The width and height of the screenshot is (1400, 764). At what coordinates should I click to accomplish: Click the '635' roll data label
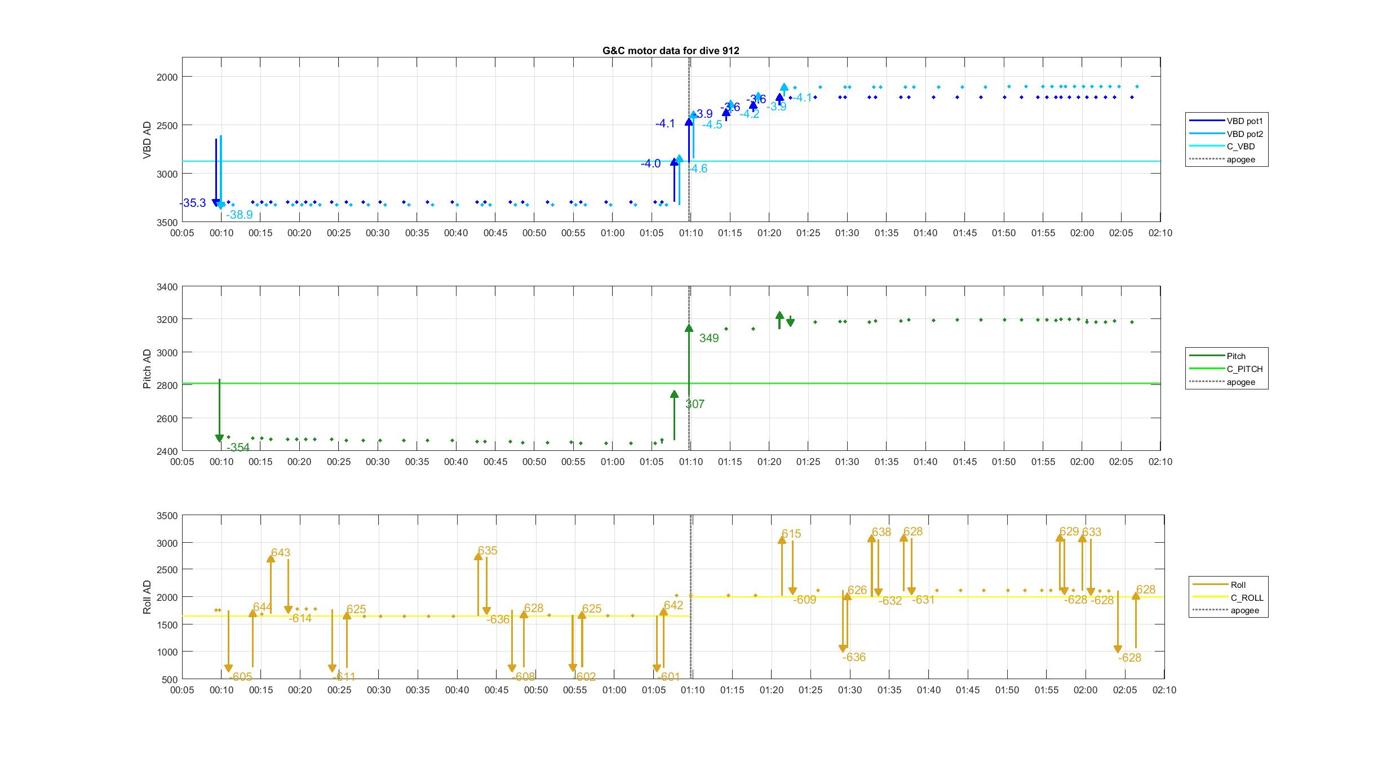point(488,551)
